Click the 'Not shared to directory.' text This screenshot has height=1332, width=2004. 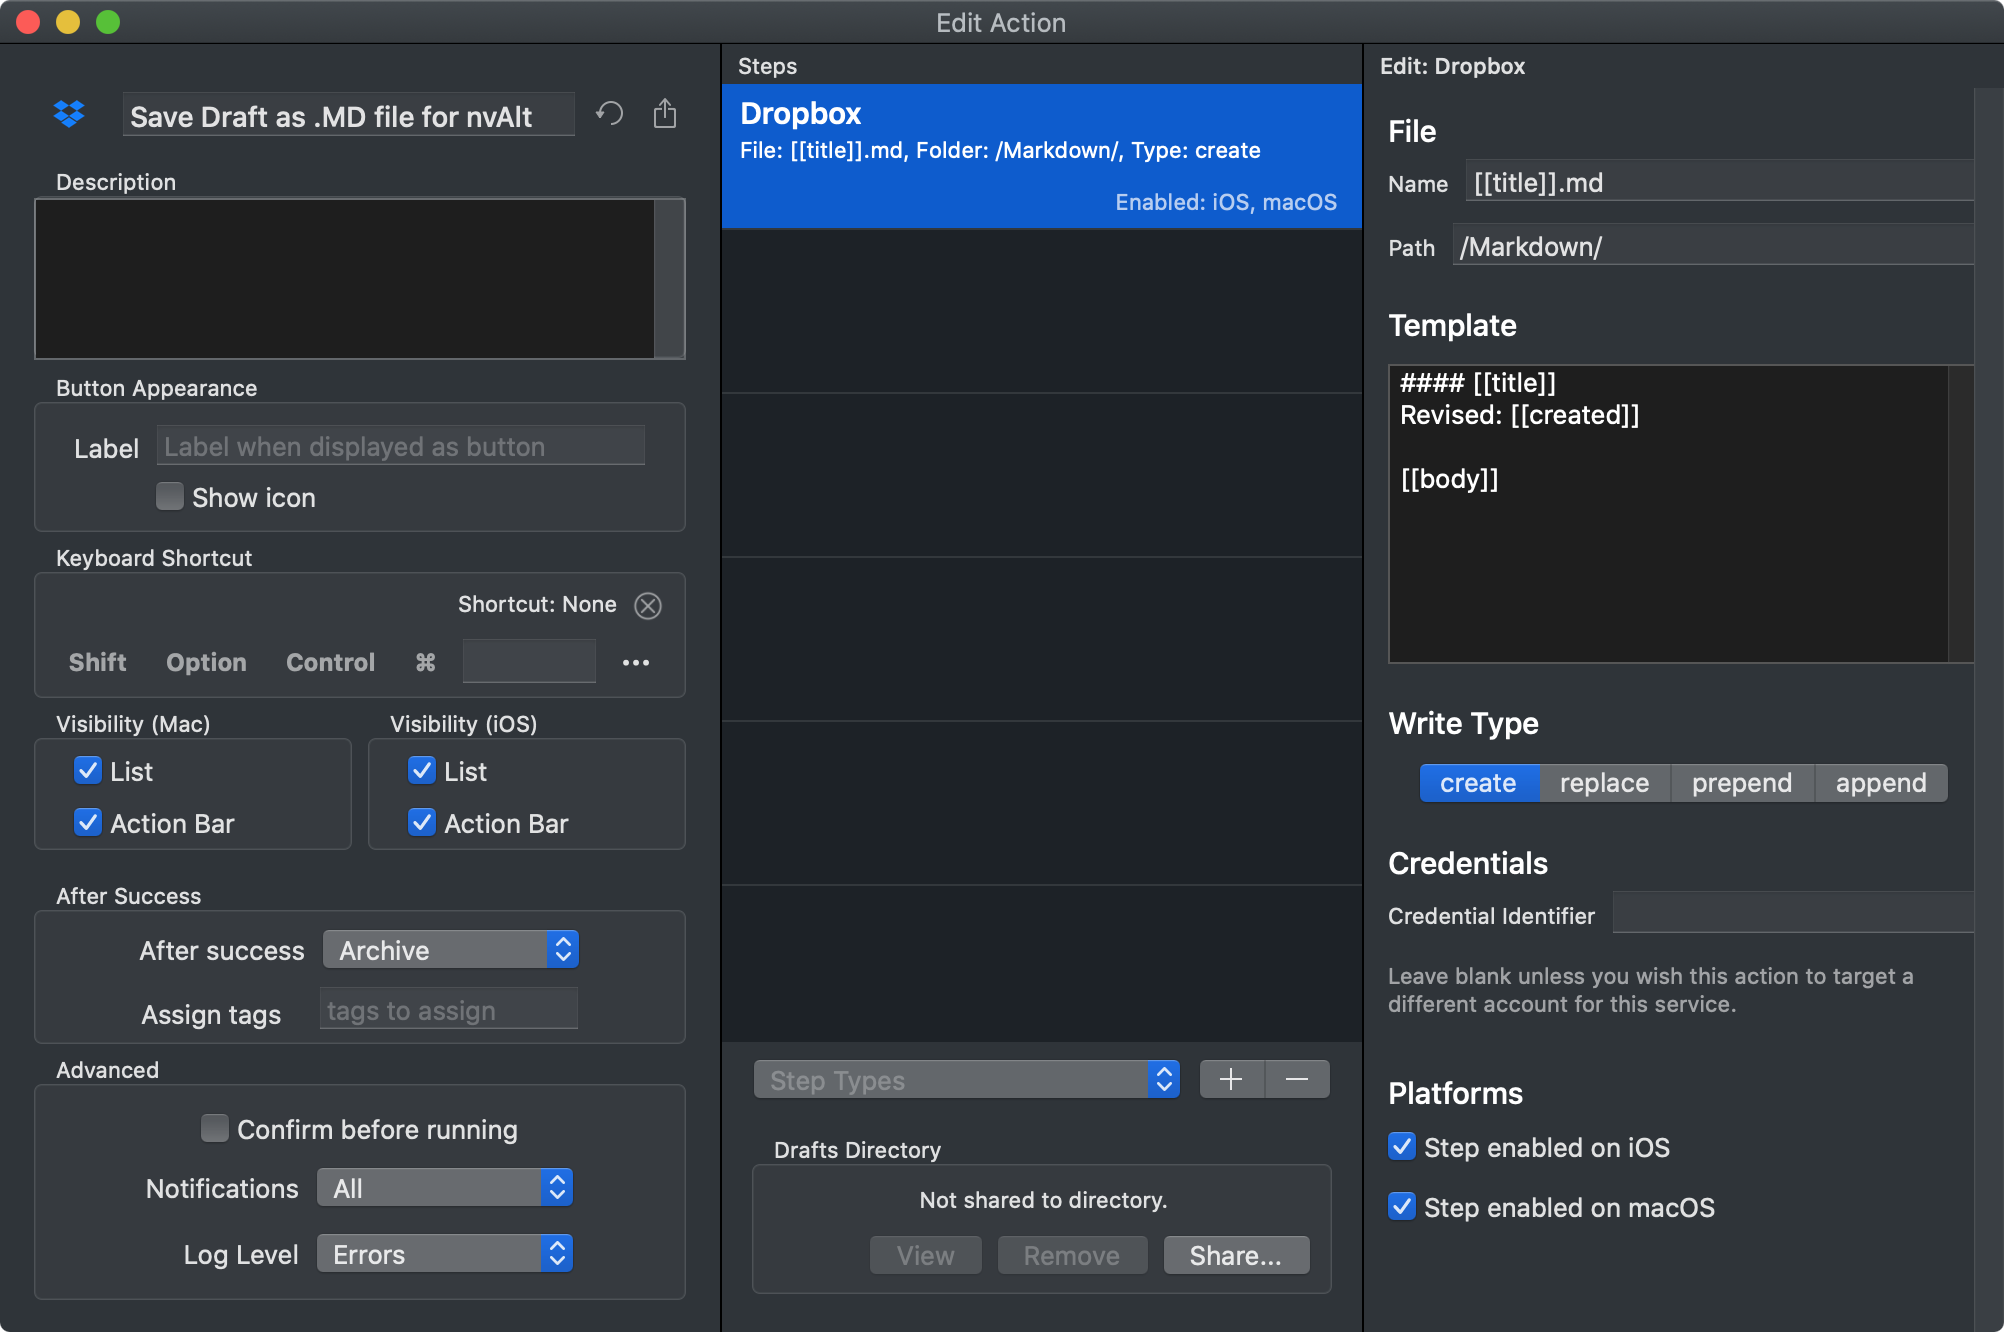(x=1043, y=1200)
